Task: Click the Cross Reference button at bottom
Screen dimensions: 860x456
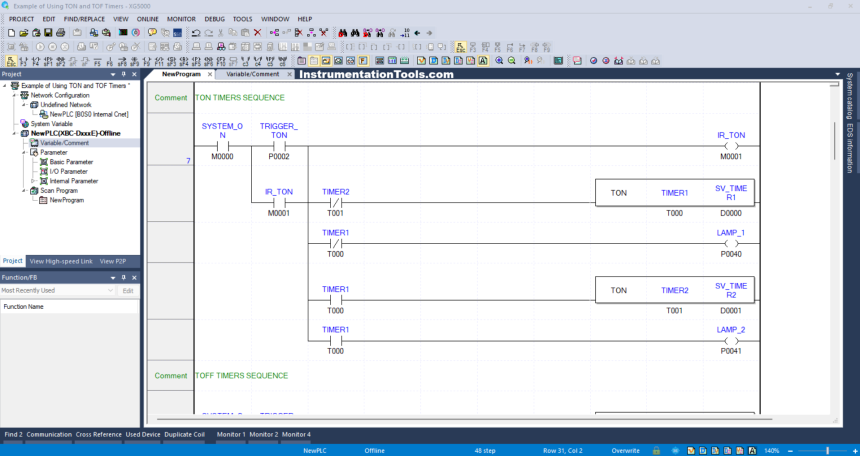Action: [98, 435]
